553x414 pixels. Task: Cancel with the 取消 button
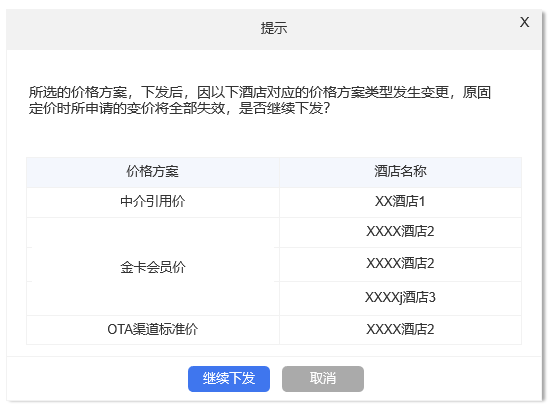[x=323, y=379]
